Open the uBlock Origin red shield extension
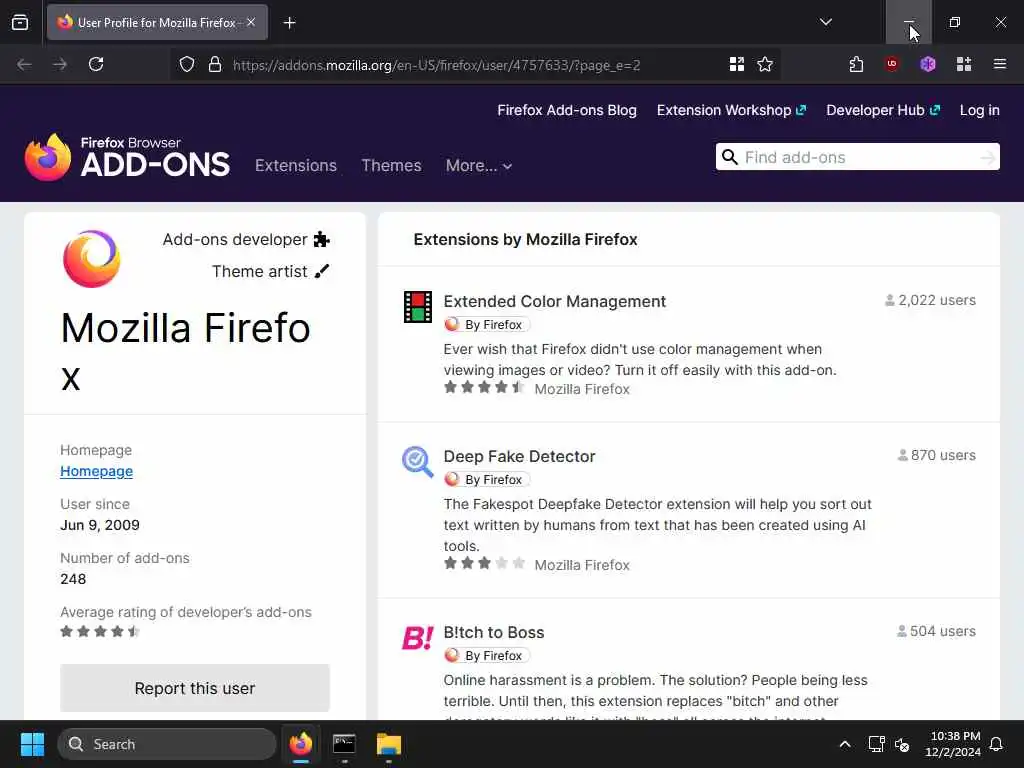 (891, 64)
